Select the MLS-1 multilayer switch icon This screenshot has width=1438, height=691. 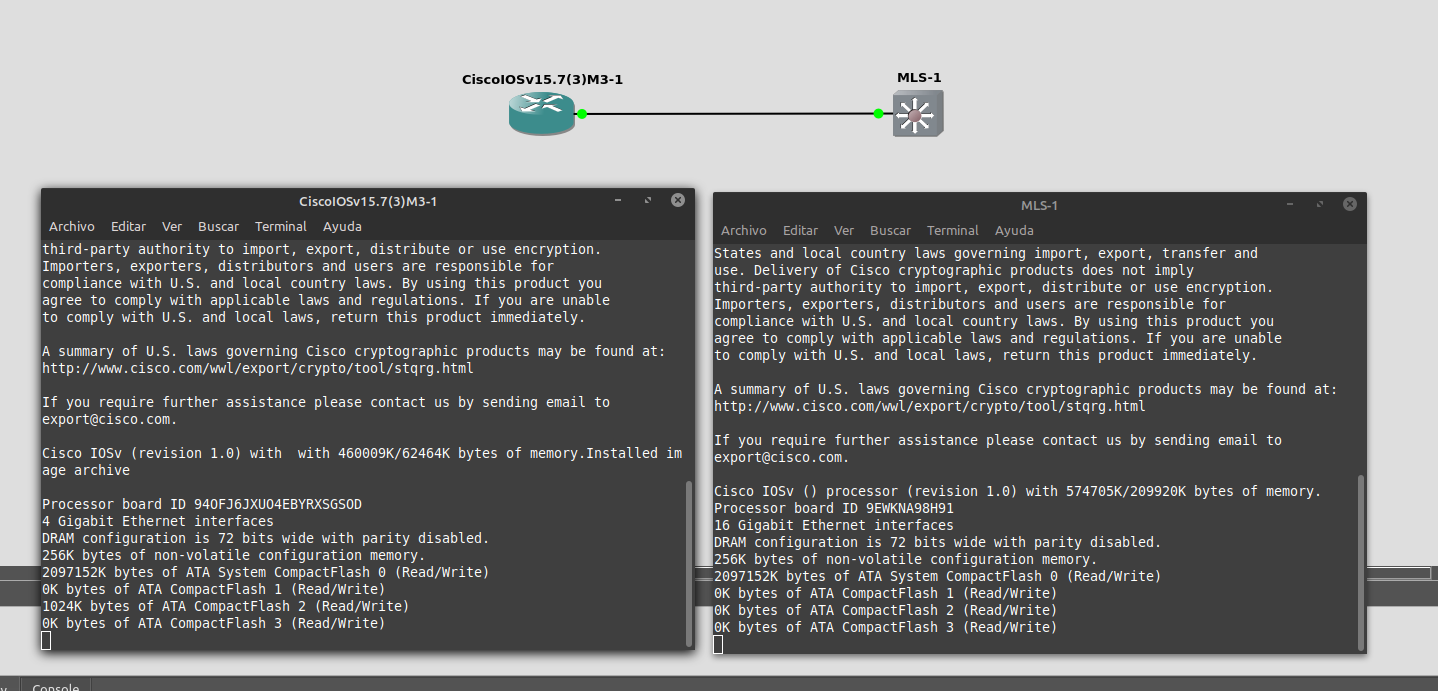pyautogui.click(x=917, y=114)
